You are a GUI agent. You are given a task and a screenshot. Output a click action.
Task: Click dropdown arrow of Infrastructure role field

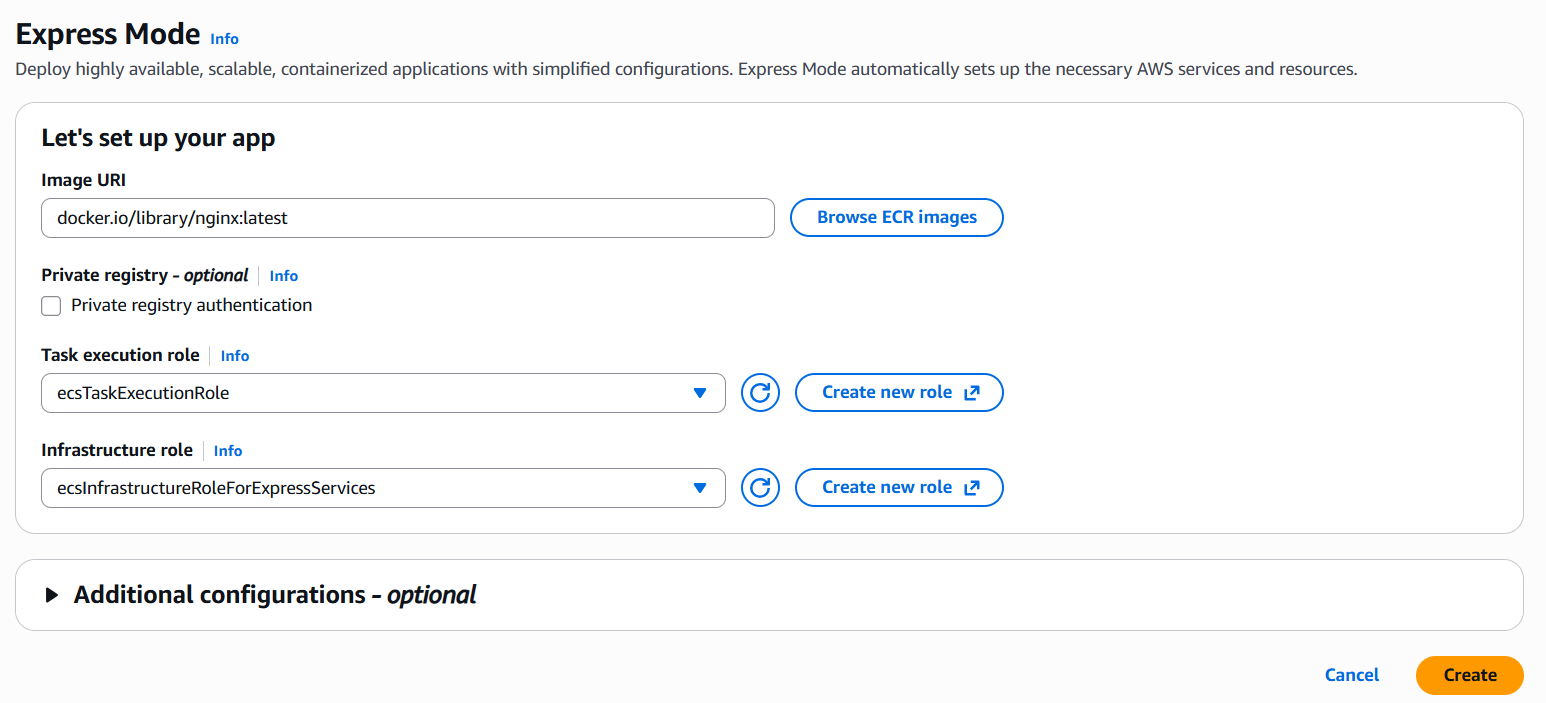[x=700, y=488]
